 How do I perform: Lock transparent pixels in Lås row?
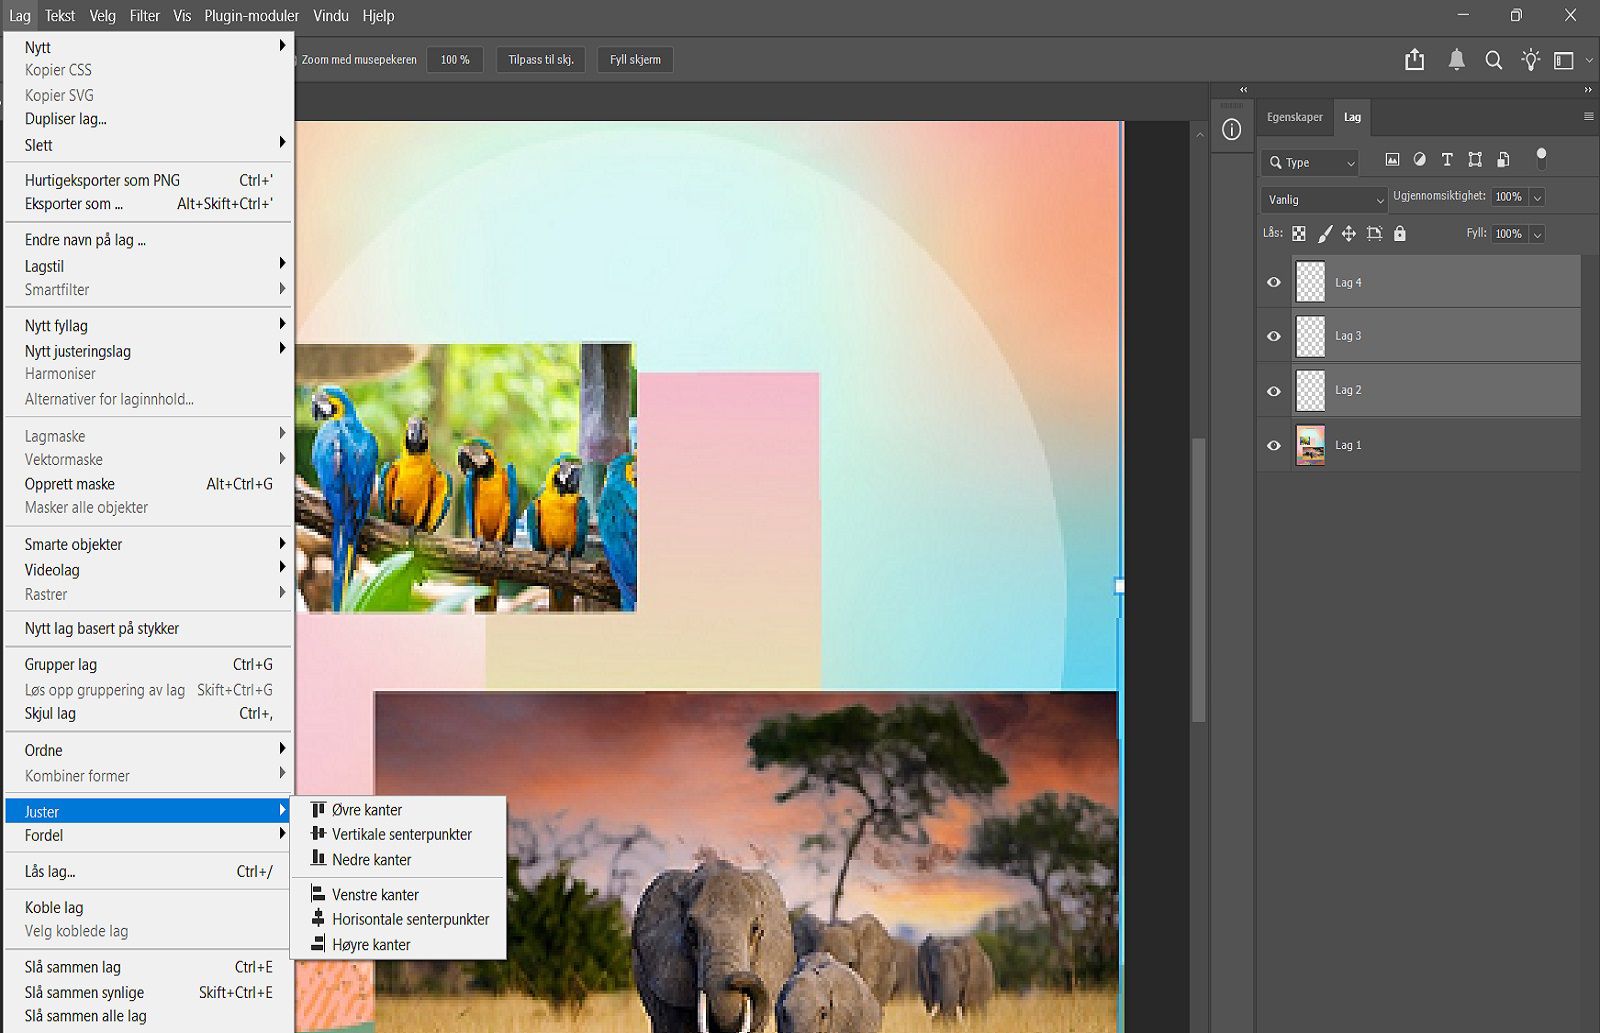[x=1299, y=234]
